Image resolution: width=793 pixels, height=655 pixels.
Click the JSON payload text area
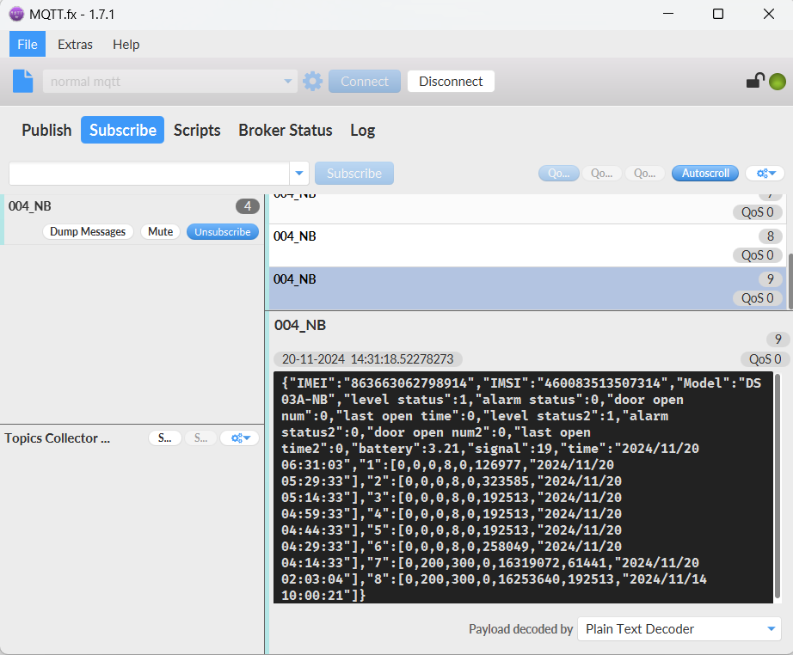pos(523,488)
